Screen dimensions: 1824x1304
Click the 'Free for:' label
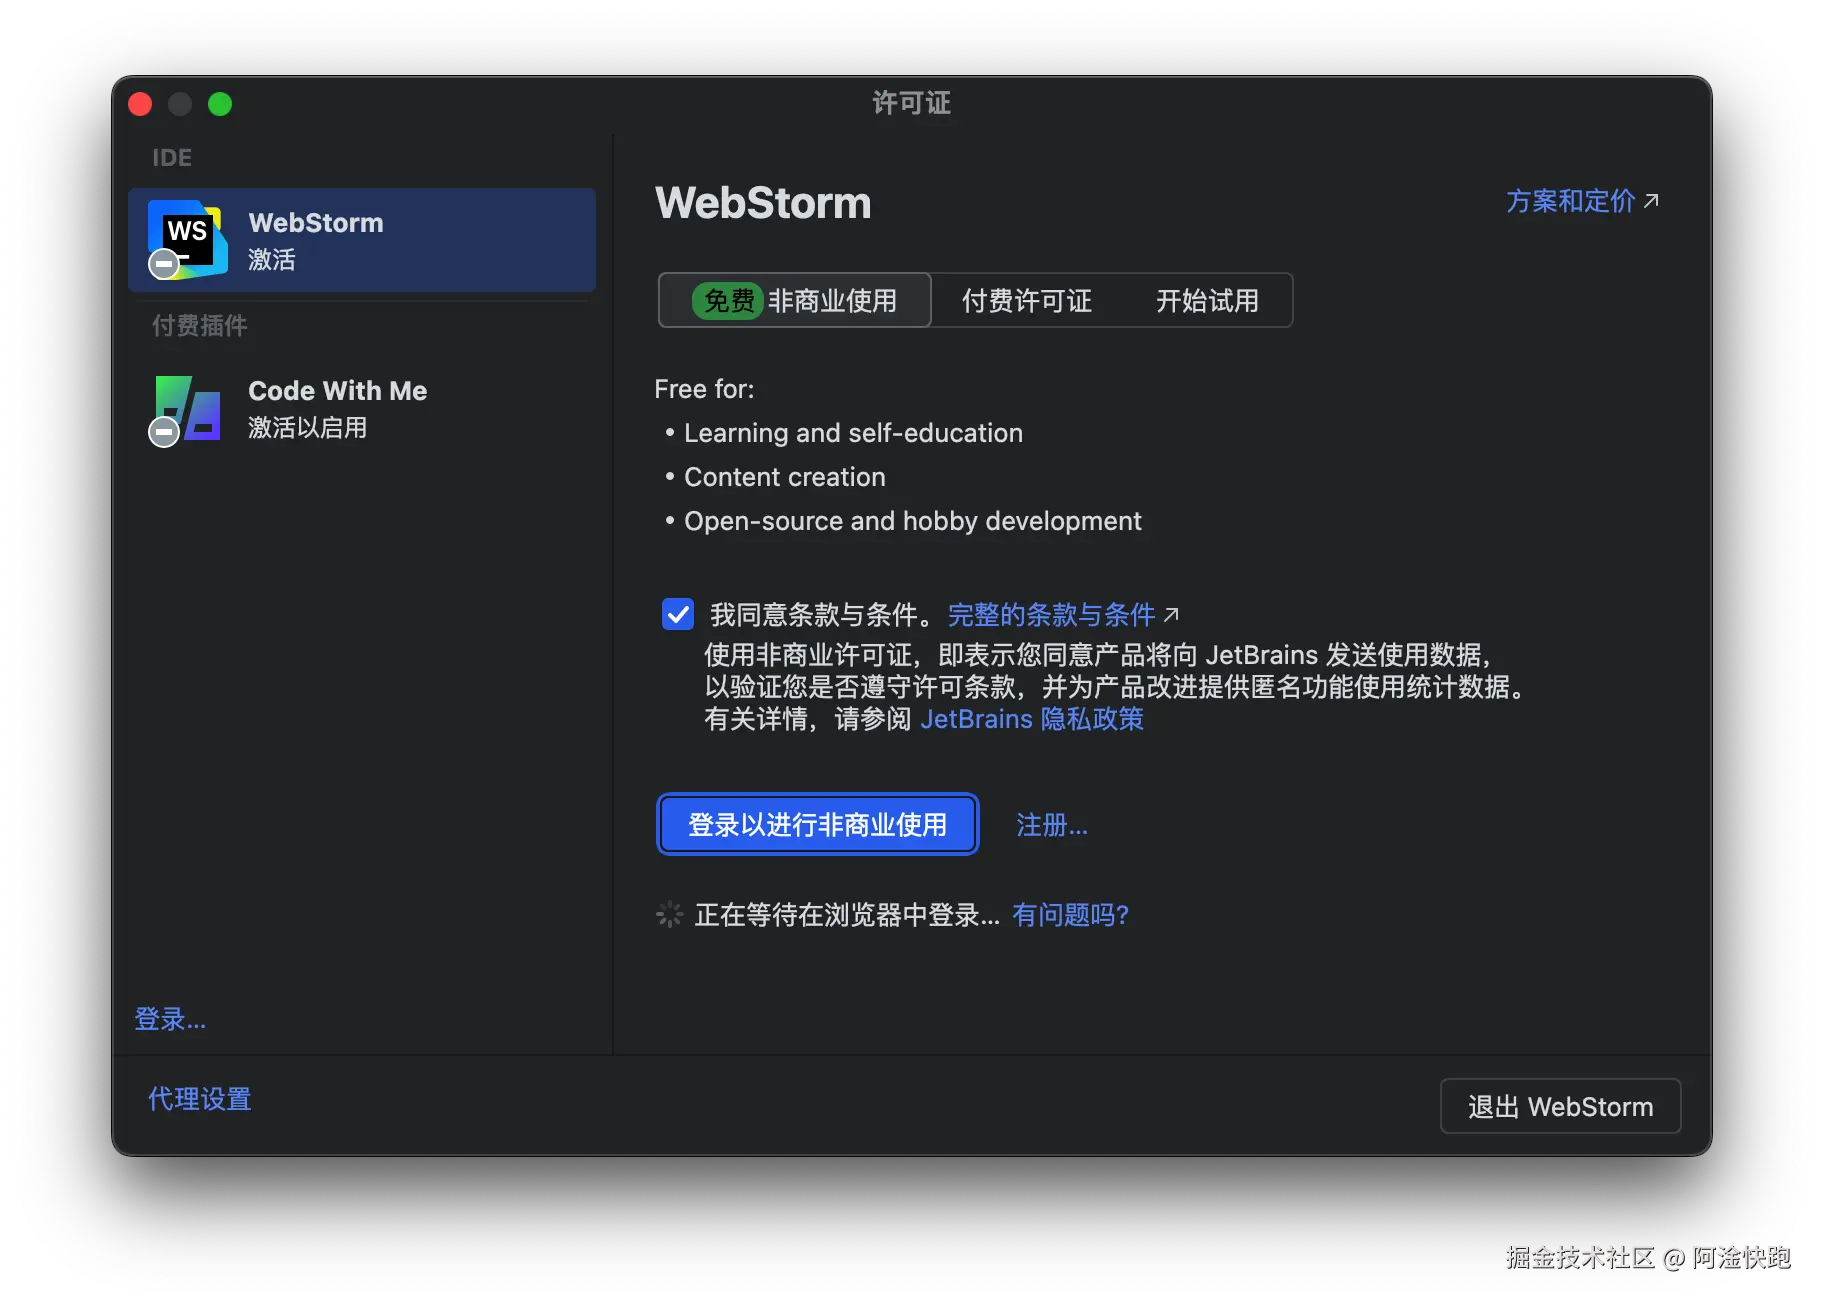point(704,389)
